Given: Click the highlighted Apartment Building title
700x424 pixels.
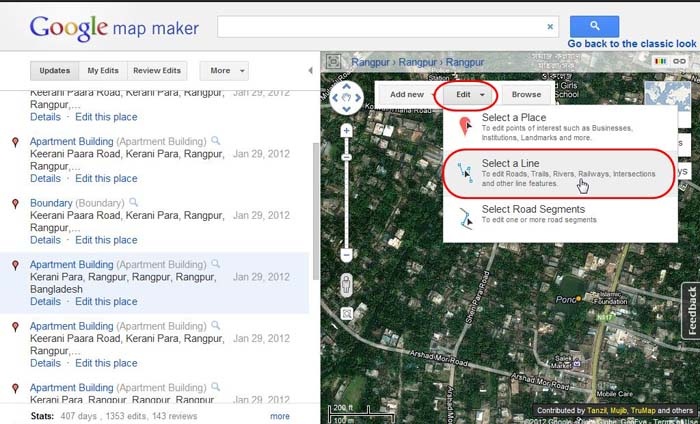Looking at the screenshot, I should 71,265.
